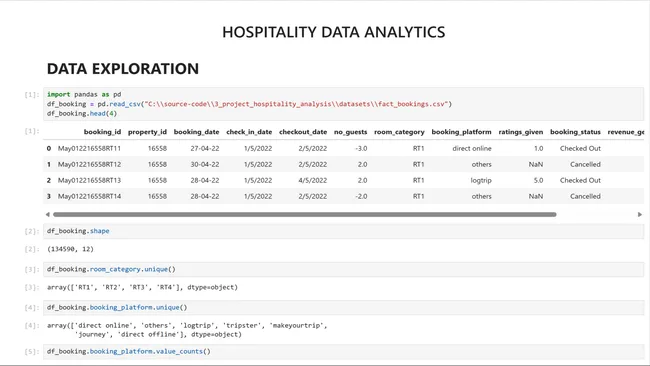Click code cell 1 importing pandas
The height and width of the screenshot is (366, 650).
343,104
